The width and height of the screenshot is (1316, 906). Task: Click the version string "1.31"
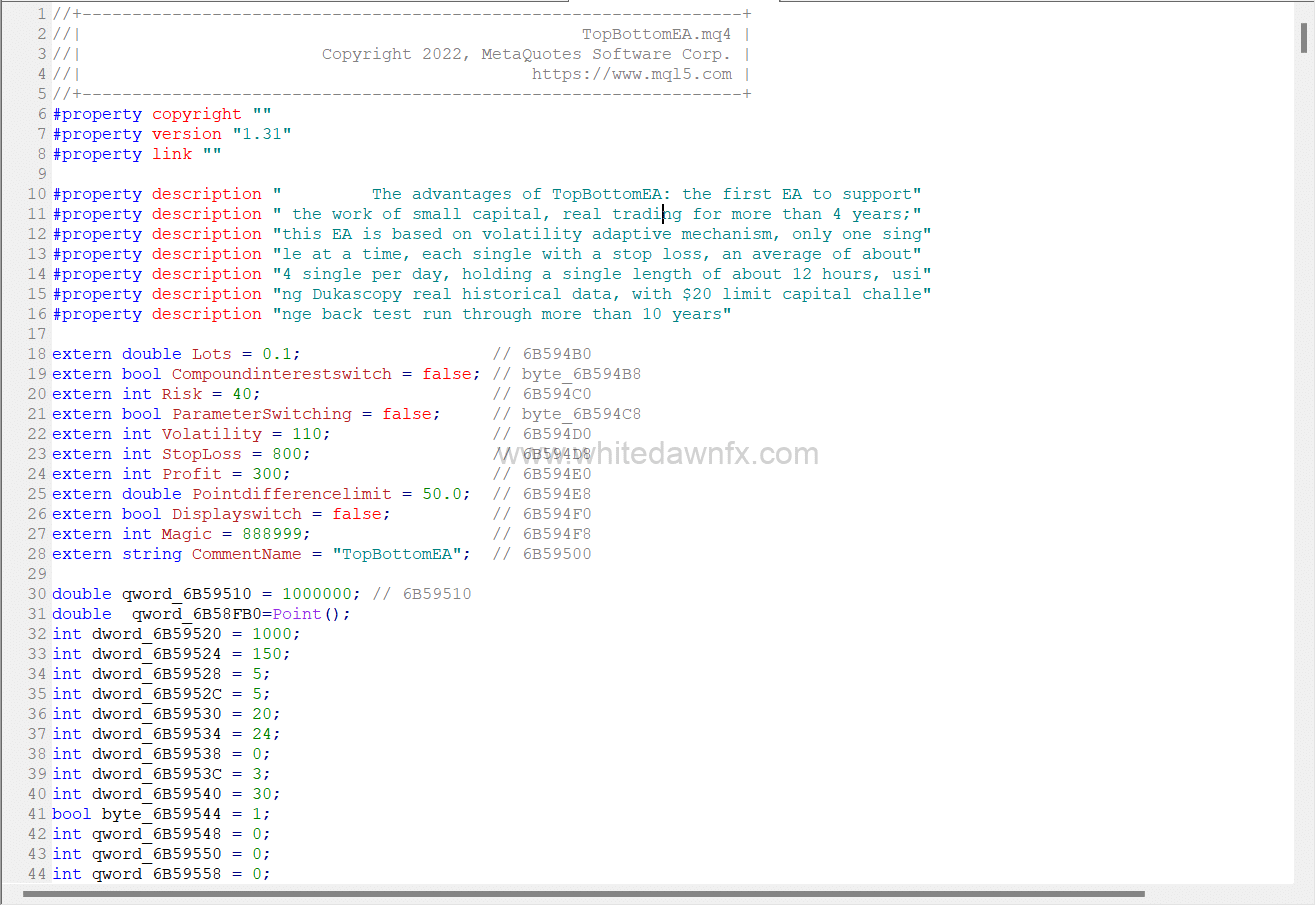261,134
